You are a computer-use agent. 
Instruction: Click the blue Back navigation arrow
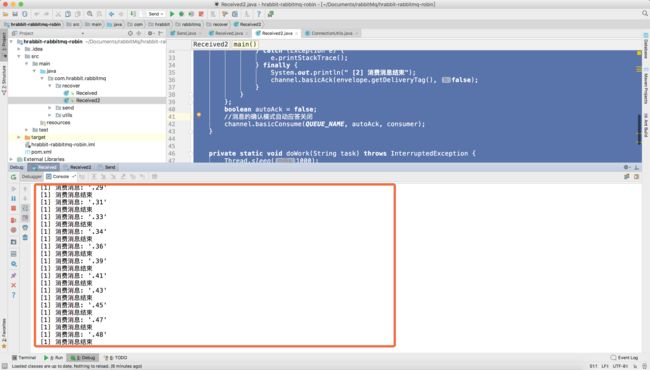coord(111,14)
